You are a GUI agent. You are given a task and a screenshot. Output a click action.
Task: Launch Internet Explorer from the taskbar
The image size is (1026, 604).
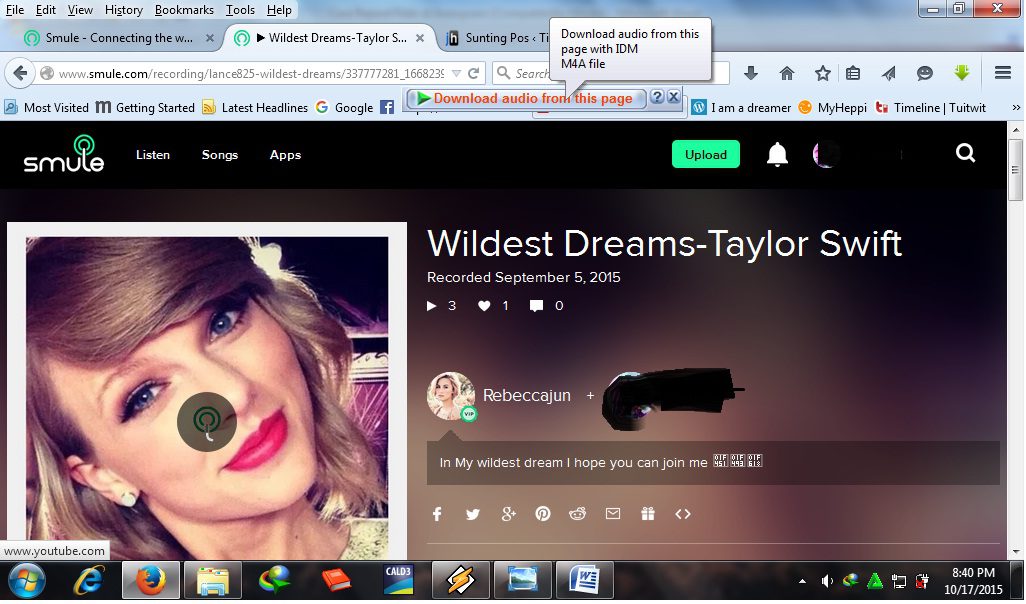88,580
